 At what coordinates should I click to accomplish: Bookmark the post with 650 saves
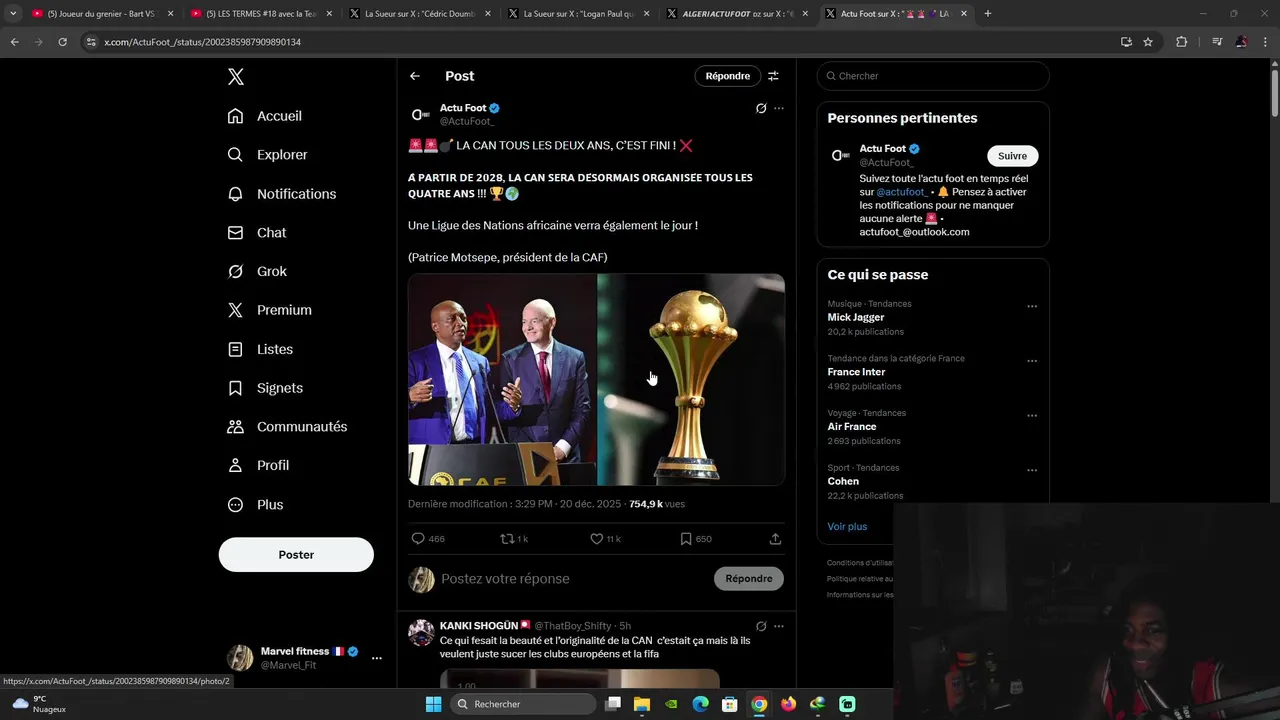click(696, 539)
